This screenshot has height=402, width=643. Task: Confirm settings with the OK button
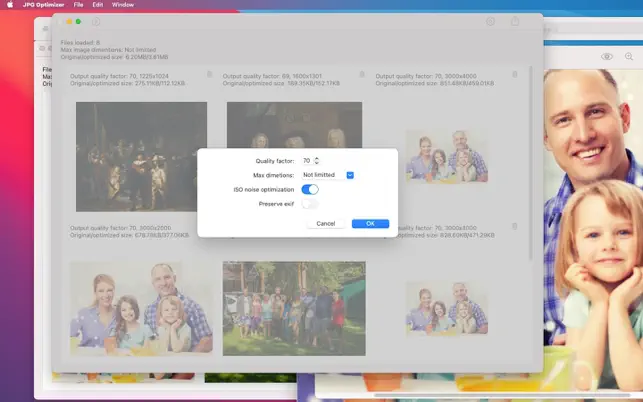click(370, 224)
